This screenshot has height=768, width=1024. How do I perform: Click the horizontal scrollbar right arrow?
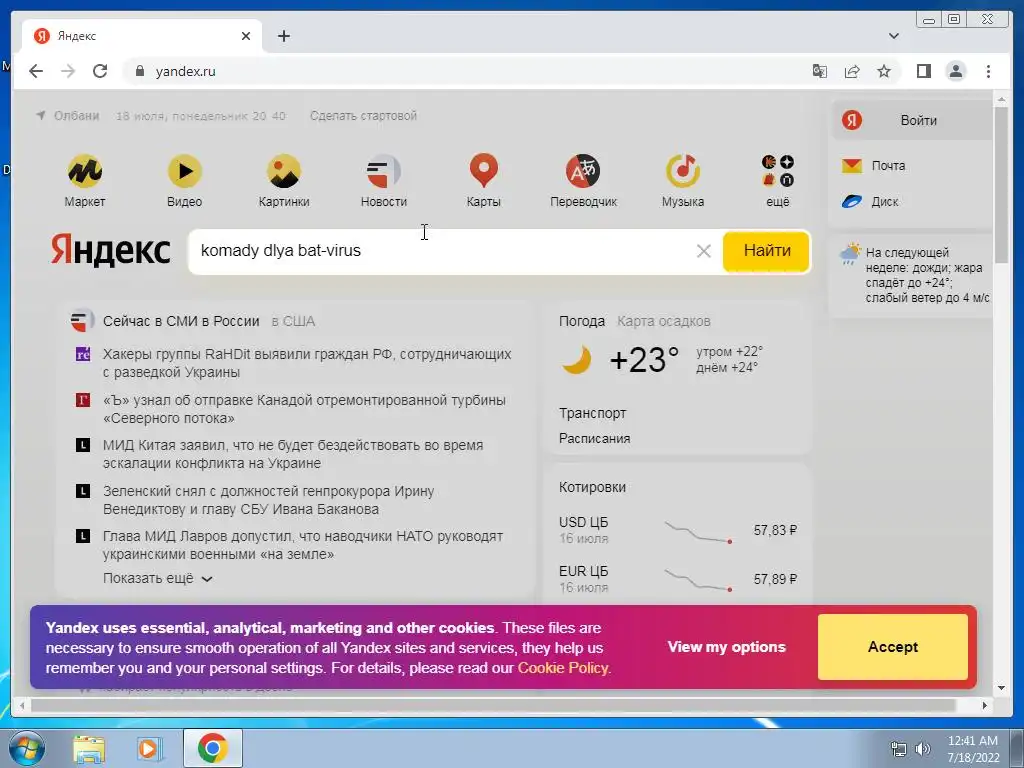coord(985,705)
